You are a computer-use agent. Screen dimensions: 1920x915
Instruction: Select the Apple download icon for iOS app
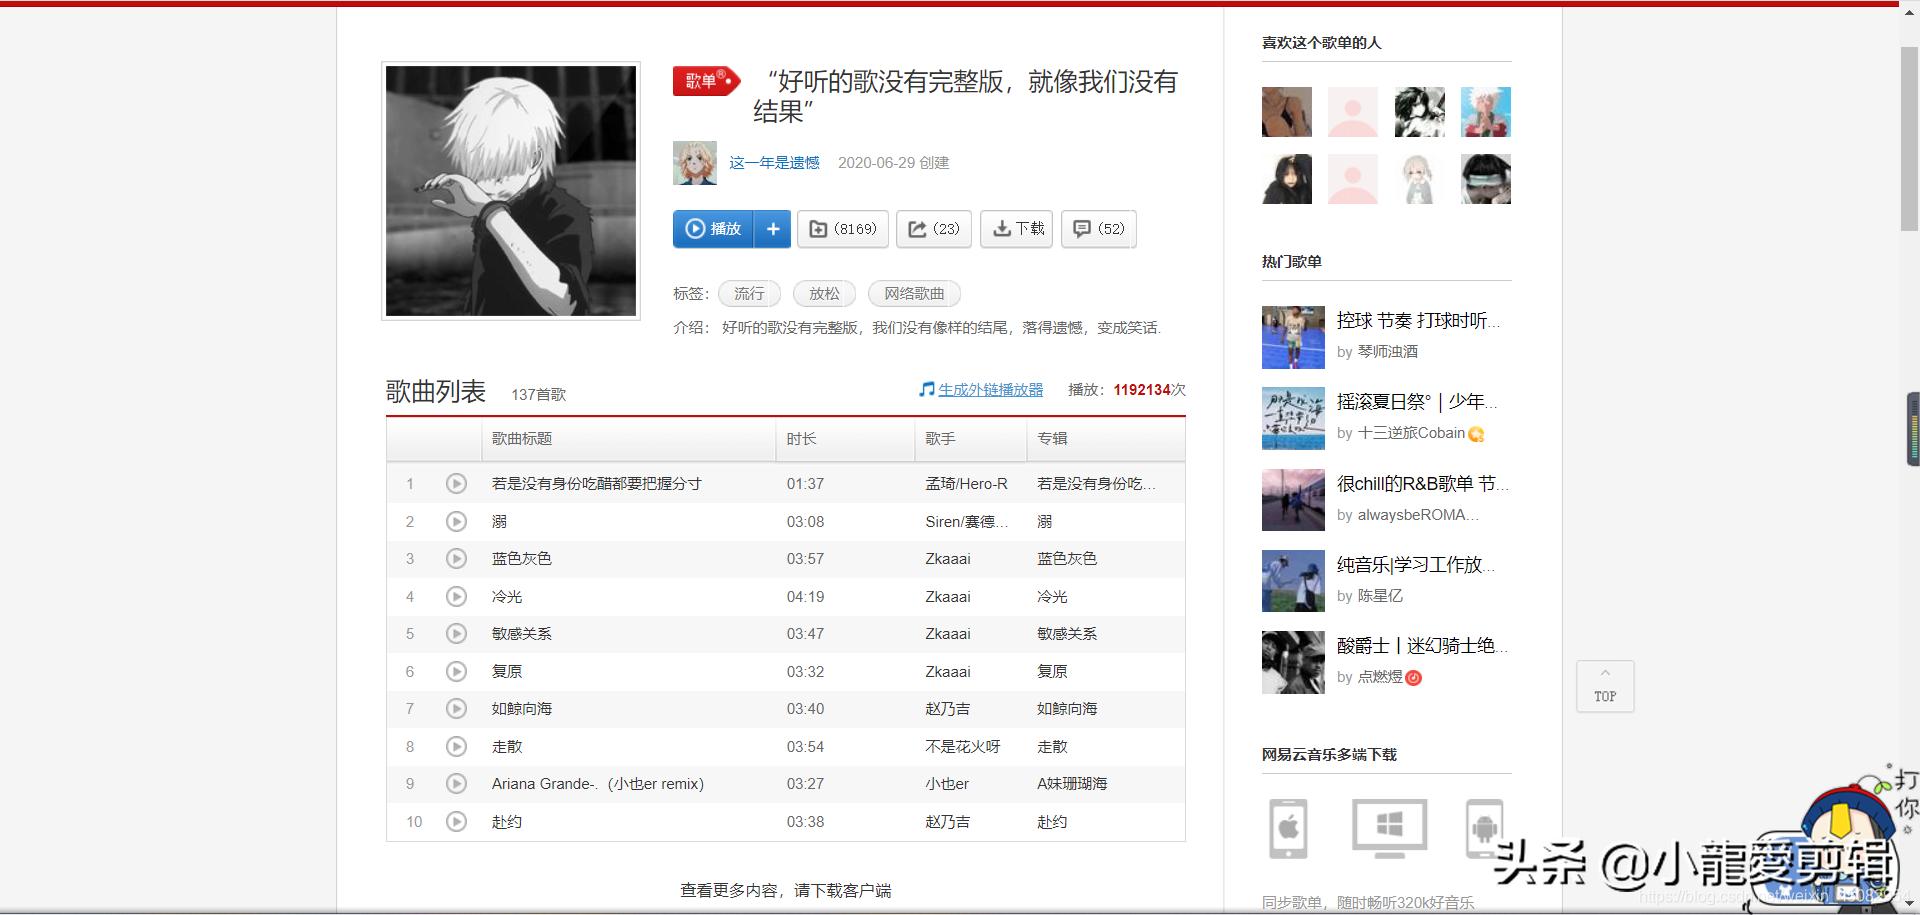1290,828
